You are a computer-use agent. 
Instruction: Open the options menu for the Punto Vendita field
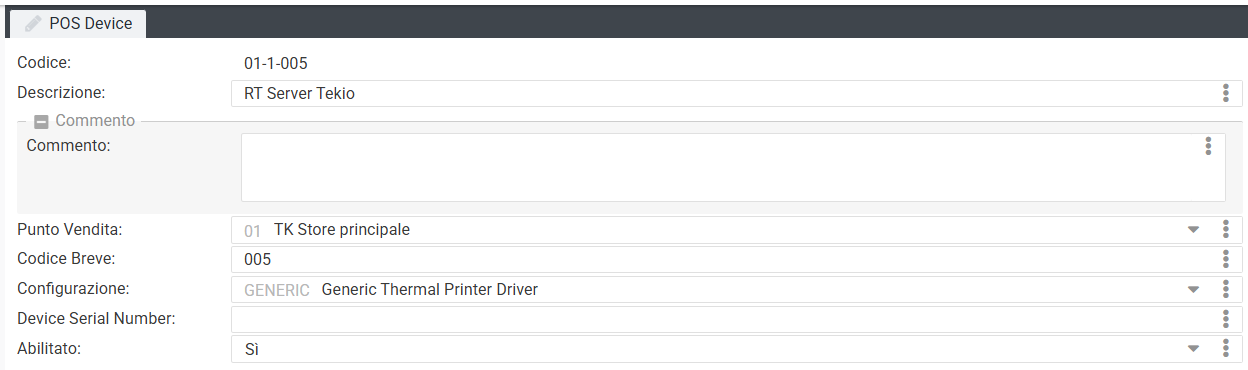tap(1225, 229)
